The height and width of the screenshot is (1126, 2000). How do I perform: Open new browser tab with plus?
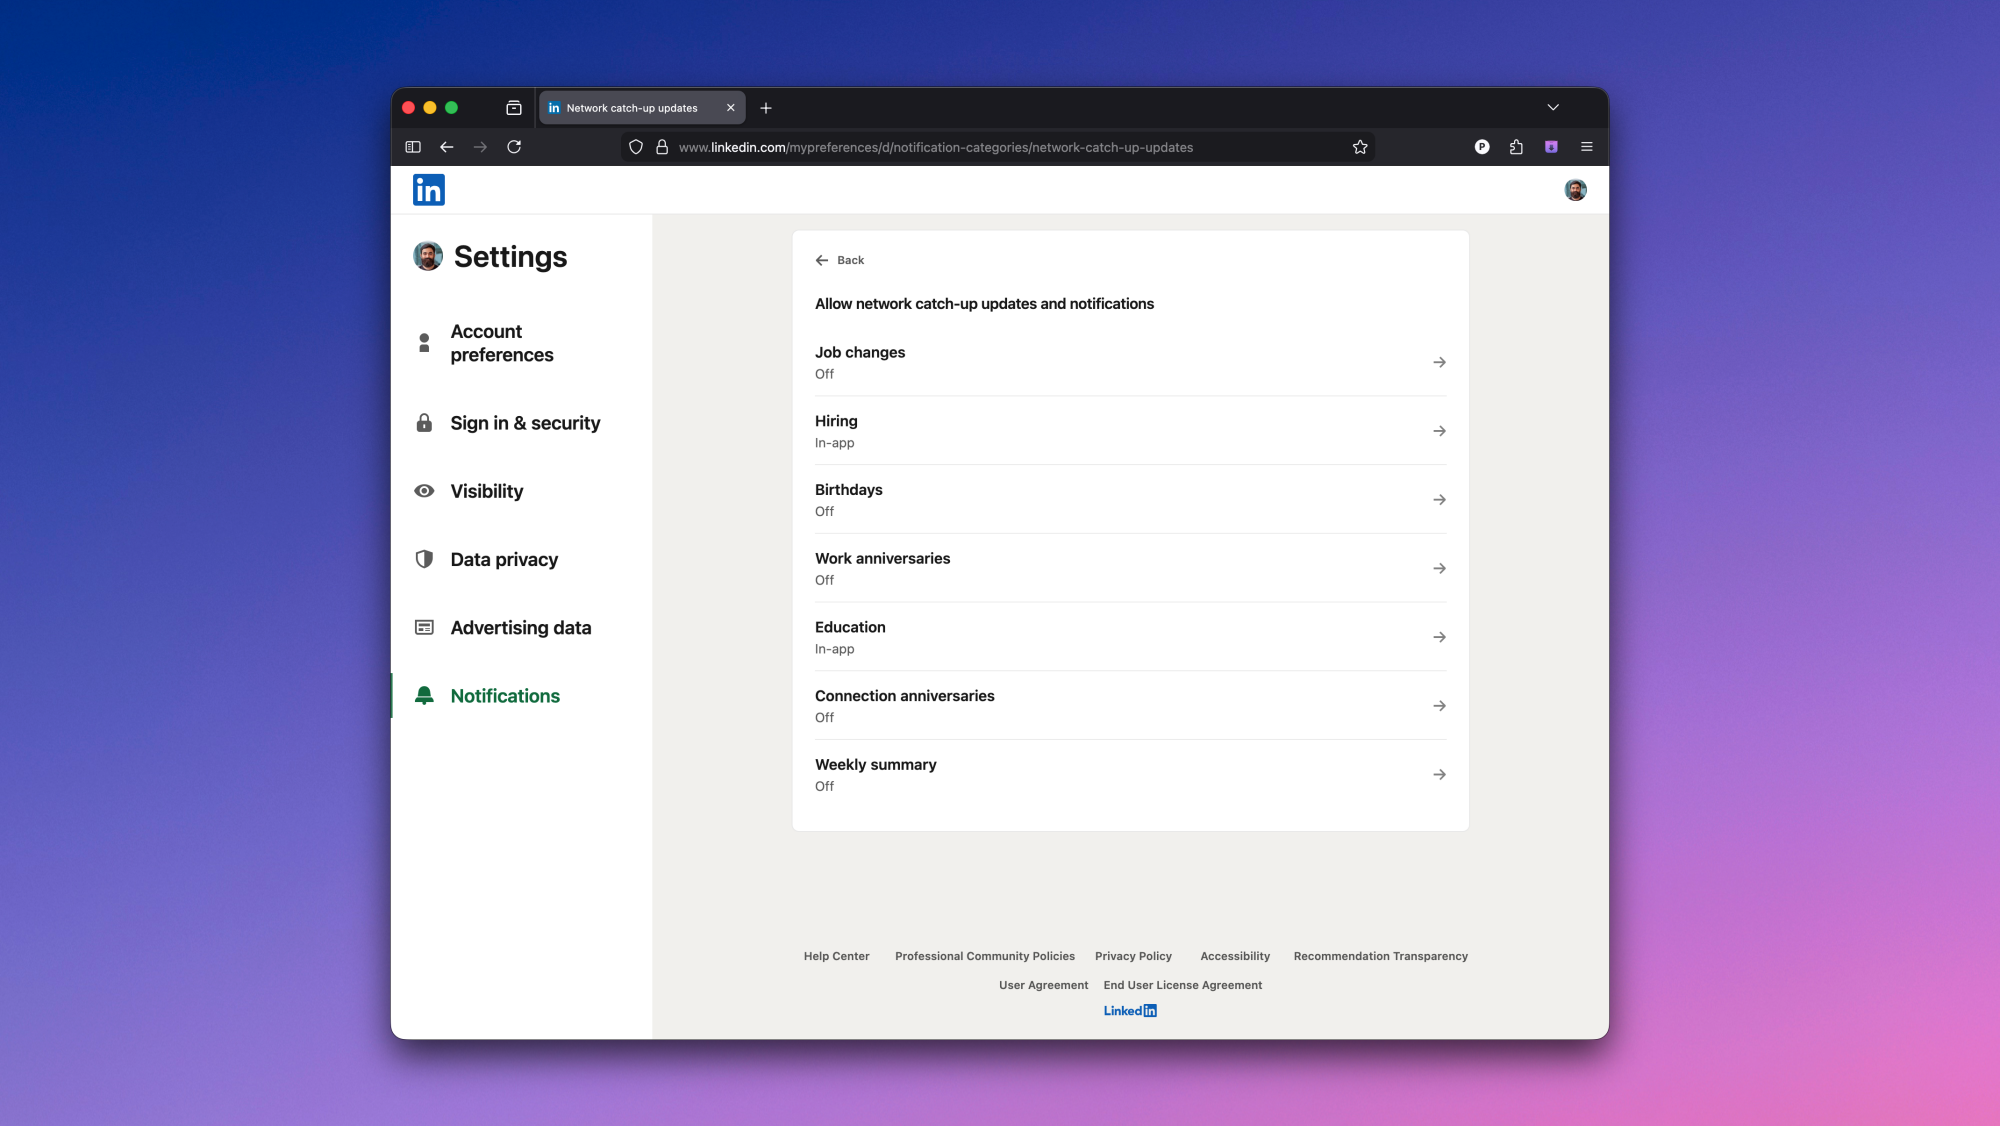[x=766, y=108]
